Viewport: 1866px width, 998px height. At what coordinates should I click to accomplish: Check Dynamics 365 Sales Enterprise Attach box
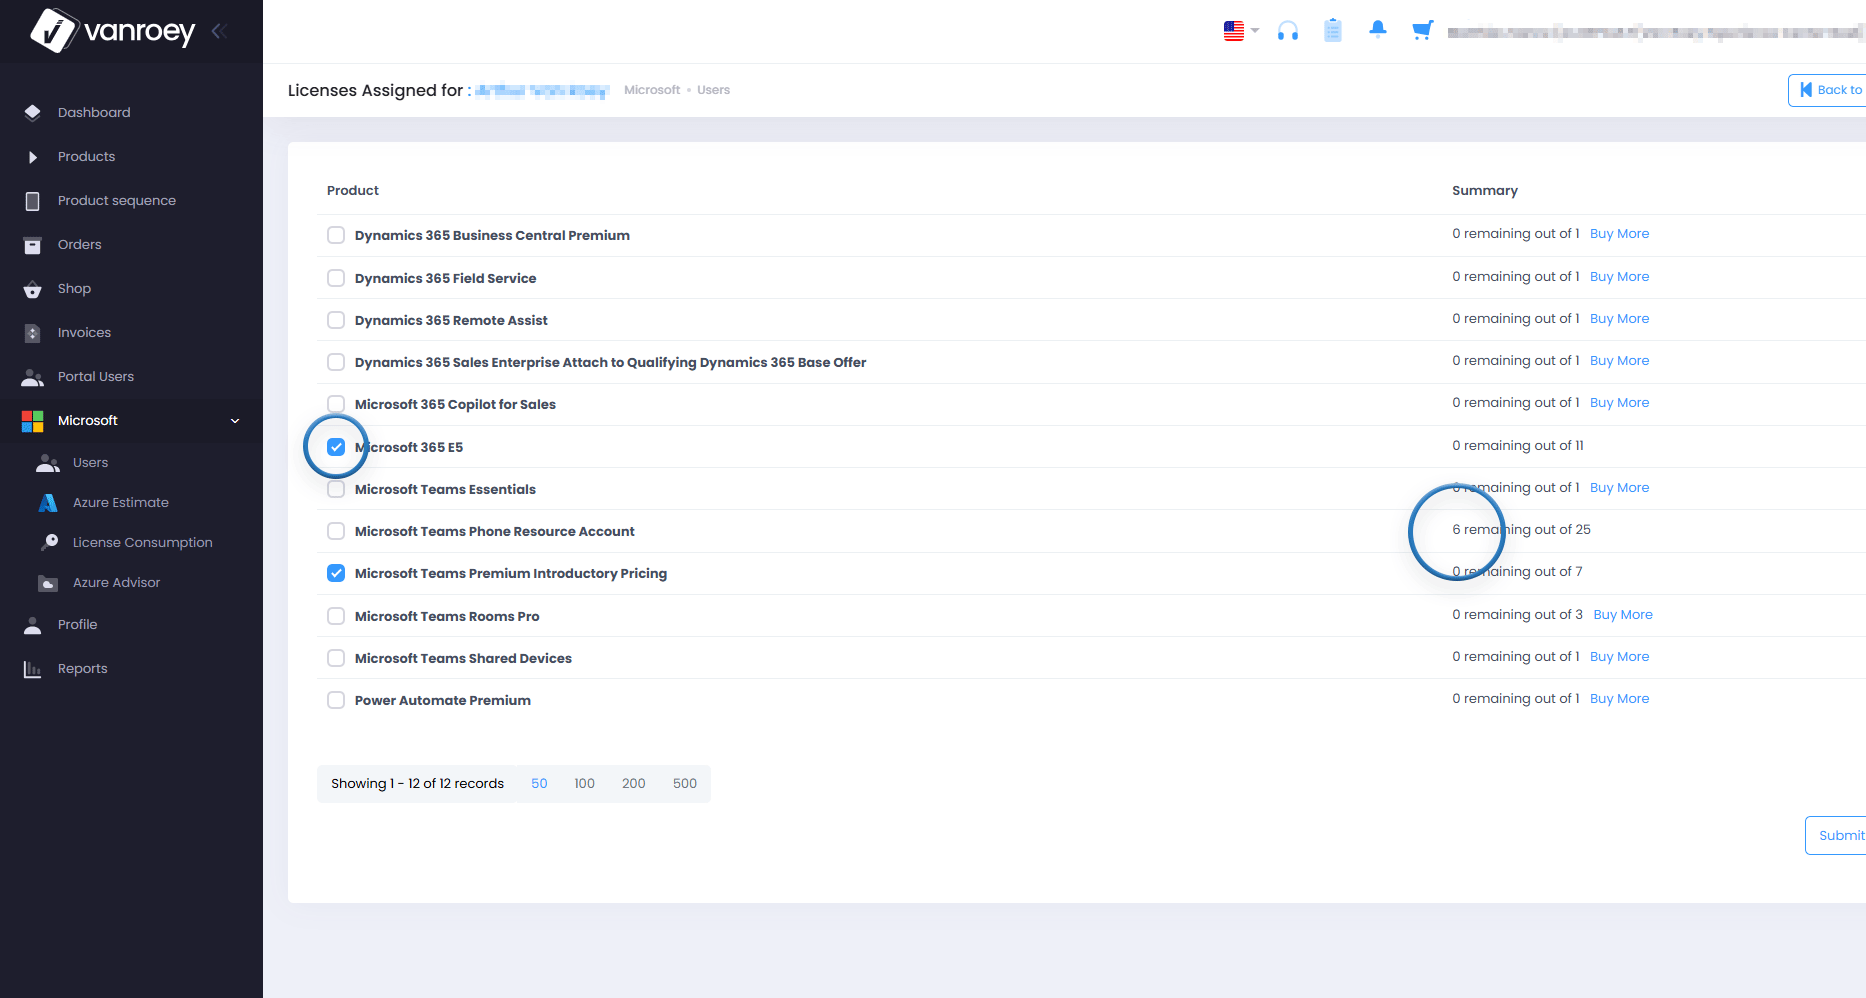pyautogui.click(x=336, y=362)
